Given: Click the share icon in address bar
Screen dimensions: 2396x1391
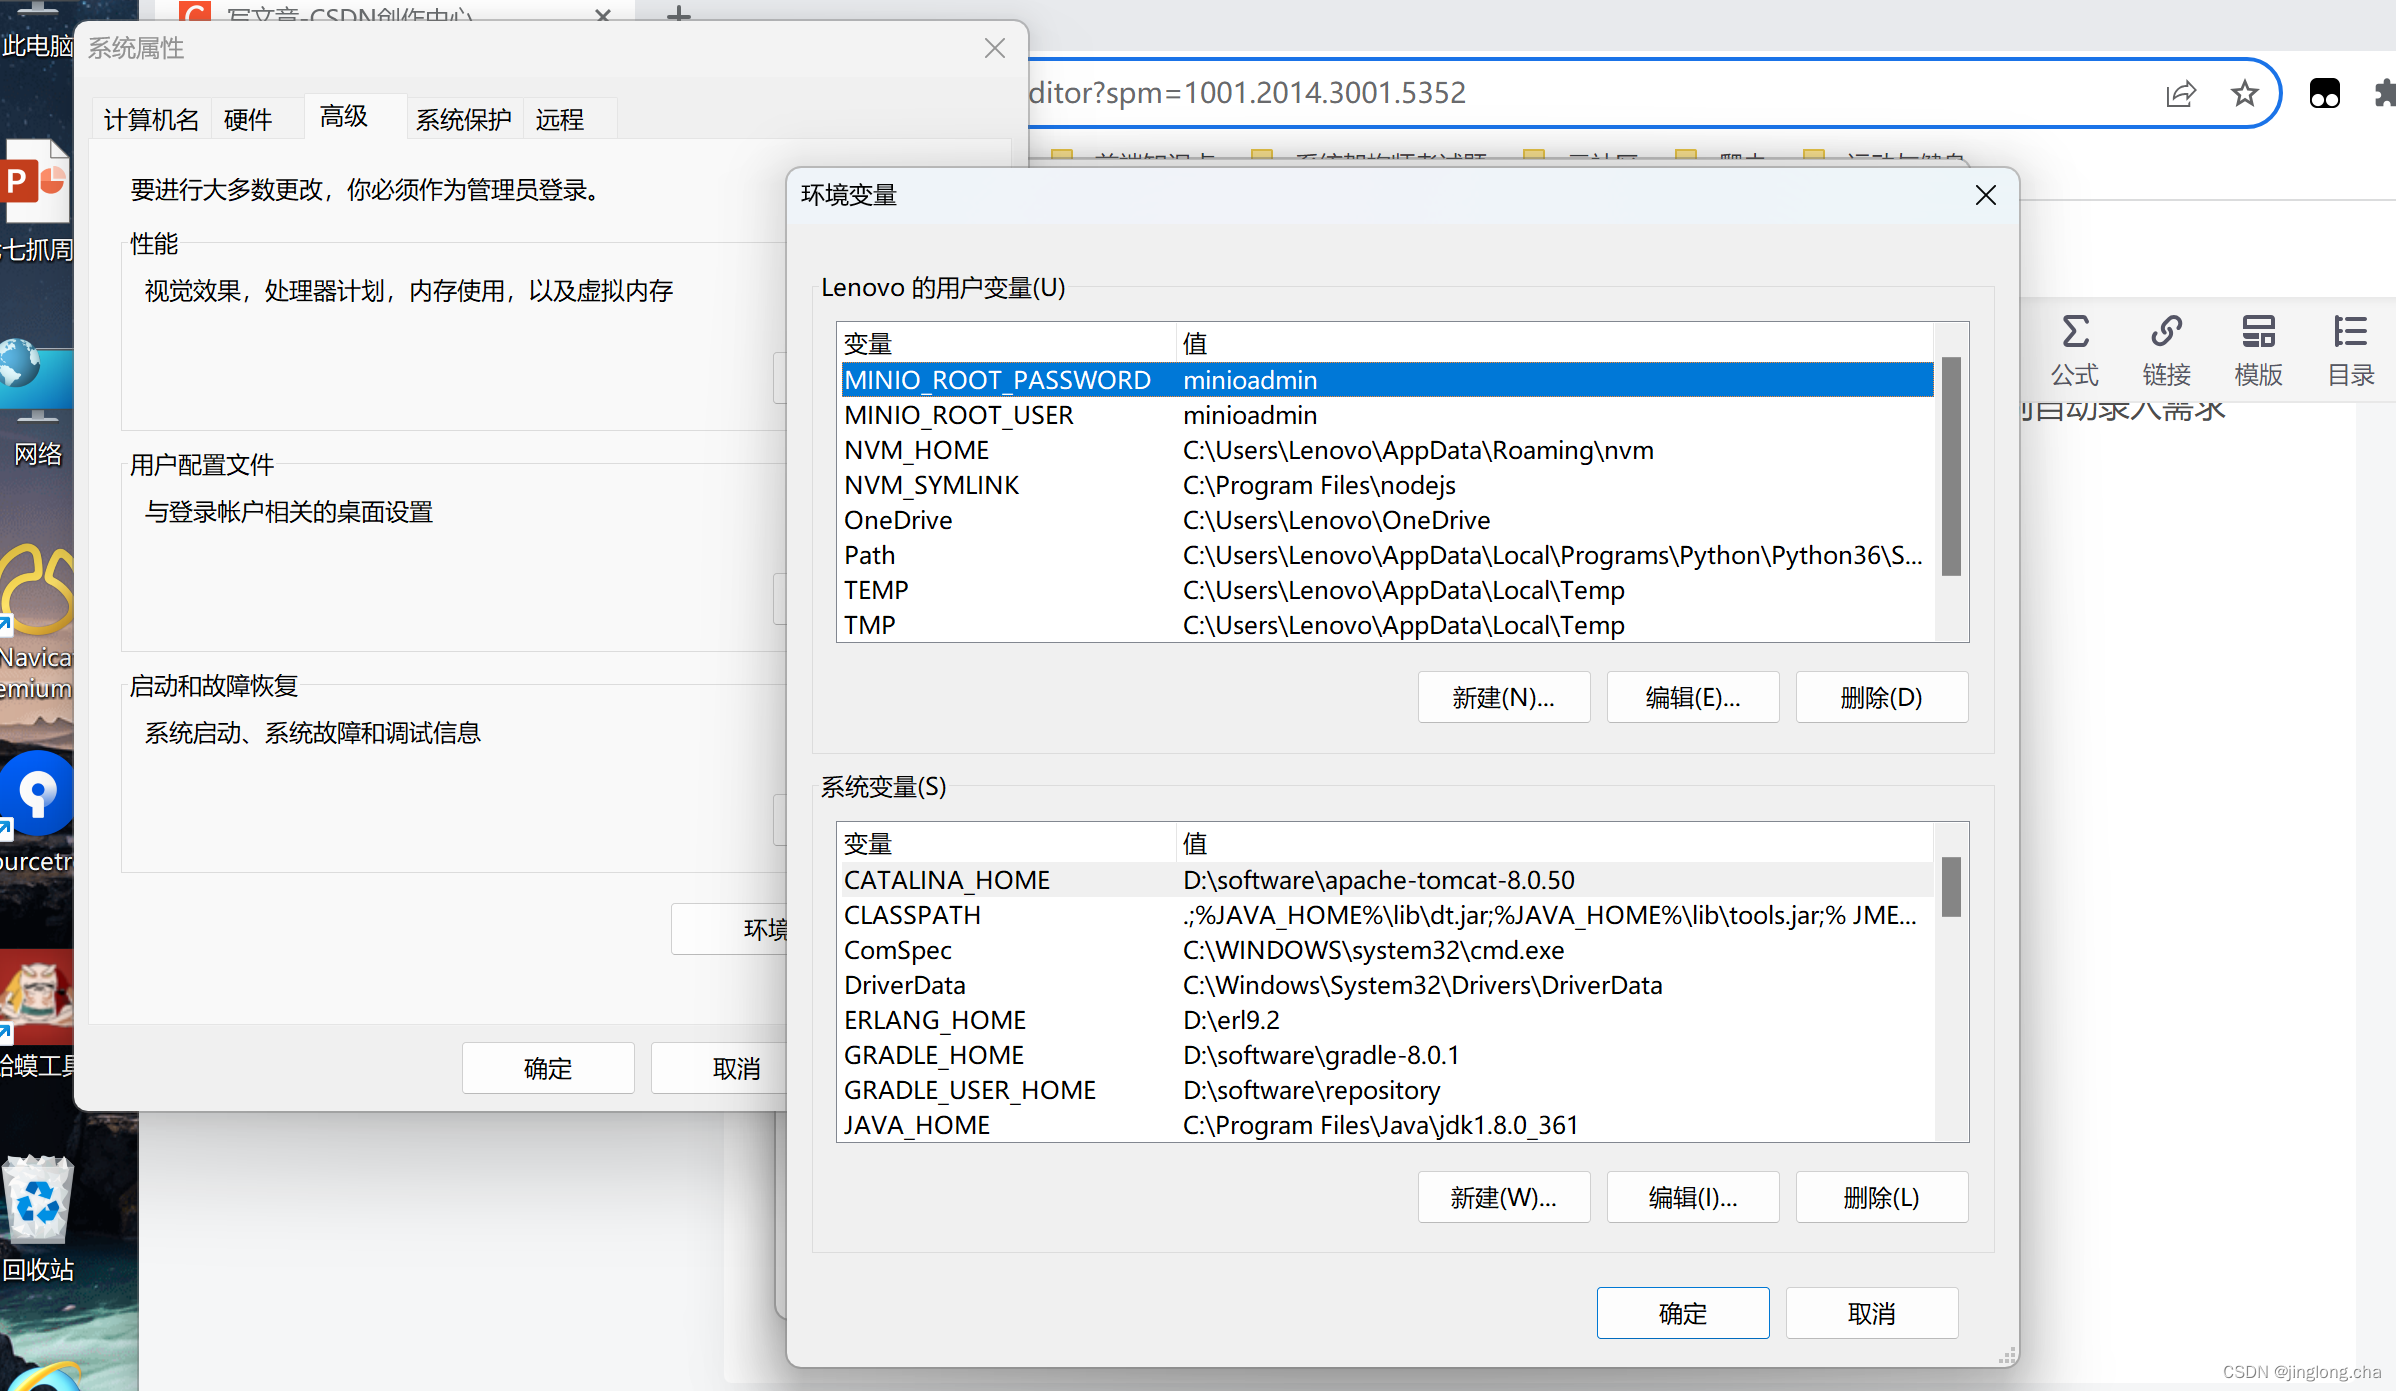Looking at the screenshot, I should click(2180, 94).
